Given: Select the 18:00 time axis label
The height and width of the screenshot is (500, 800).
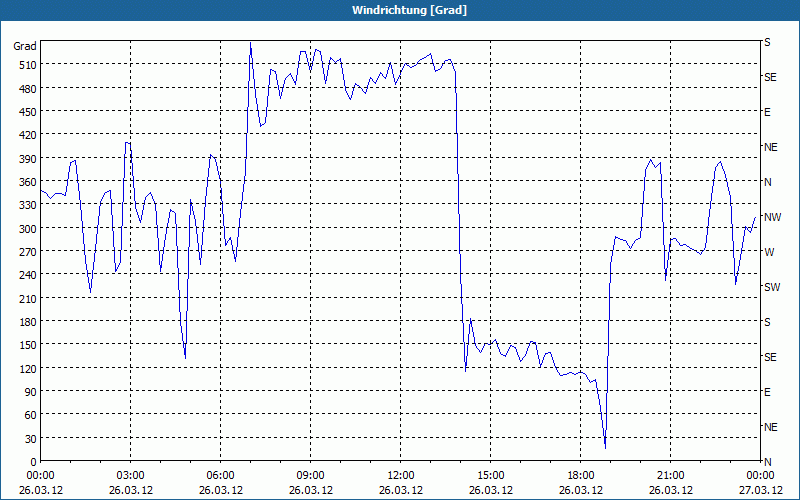Looking at the screenshot, I should coord(581,476).
